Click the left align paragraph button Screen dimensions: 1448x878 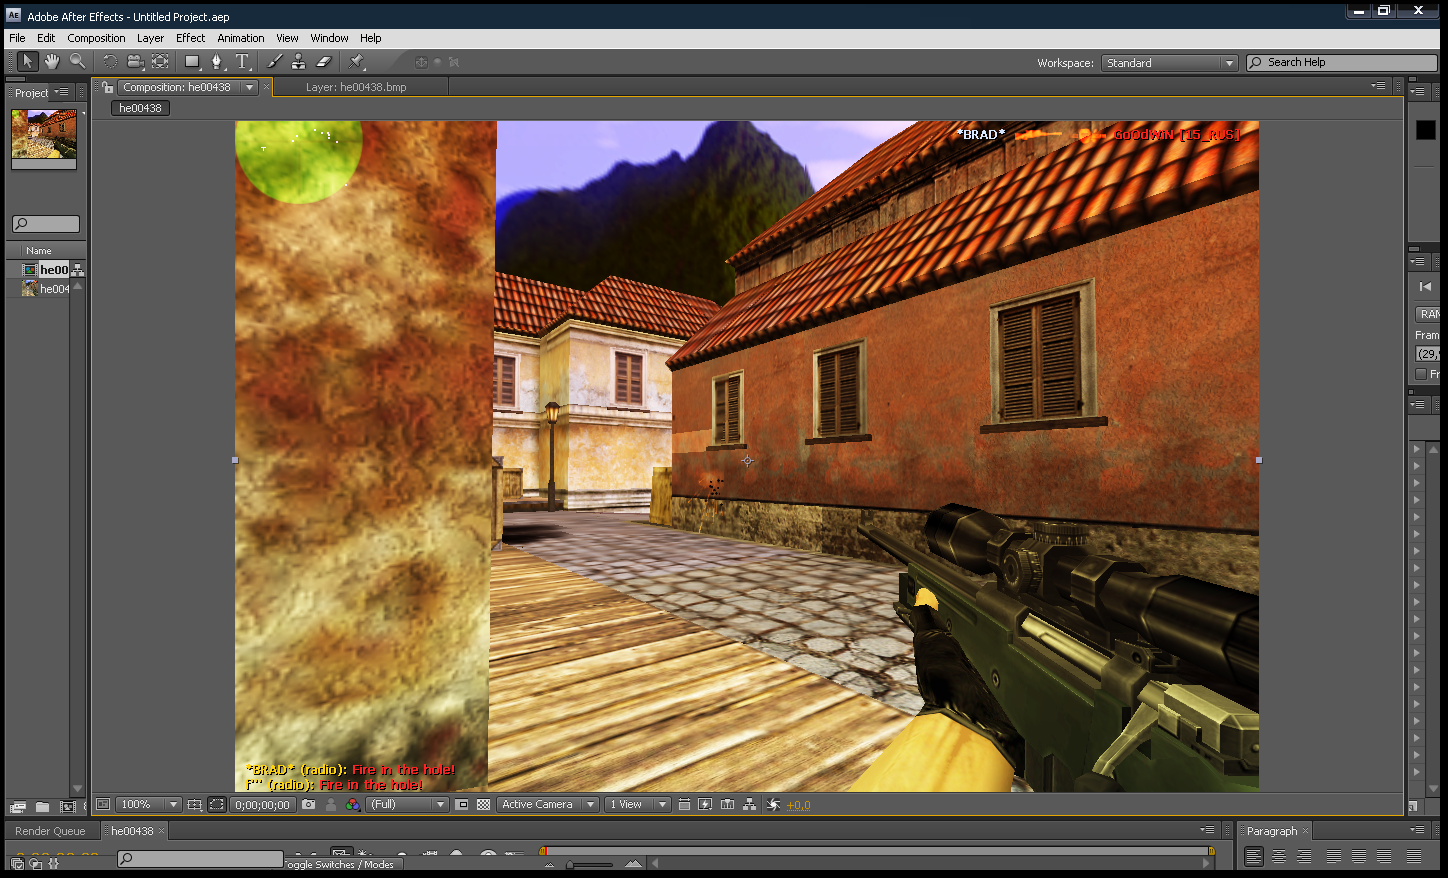(1254, 857)
